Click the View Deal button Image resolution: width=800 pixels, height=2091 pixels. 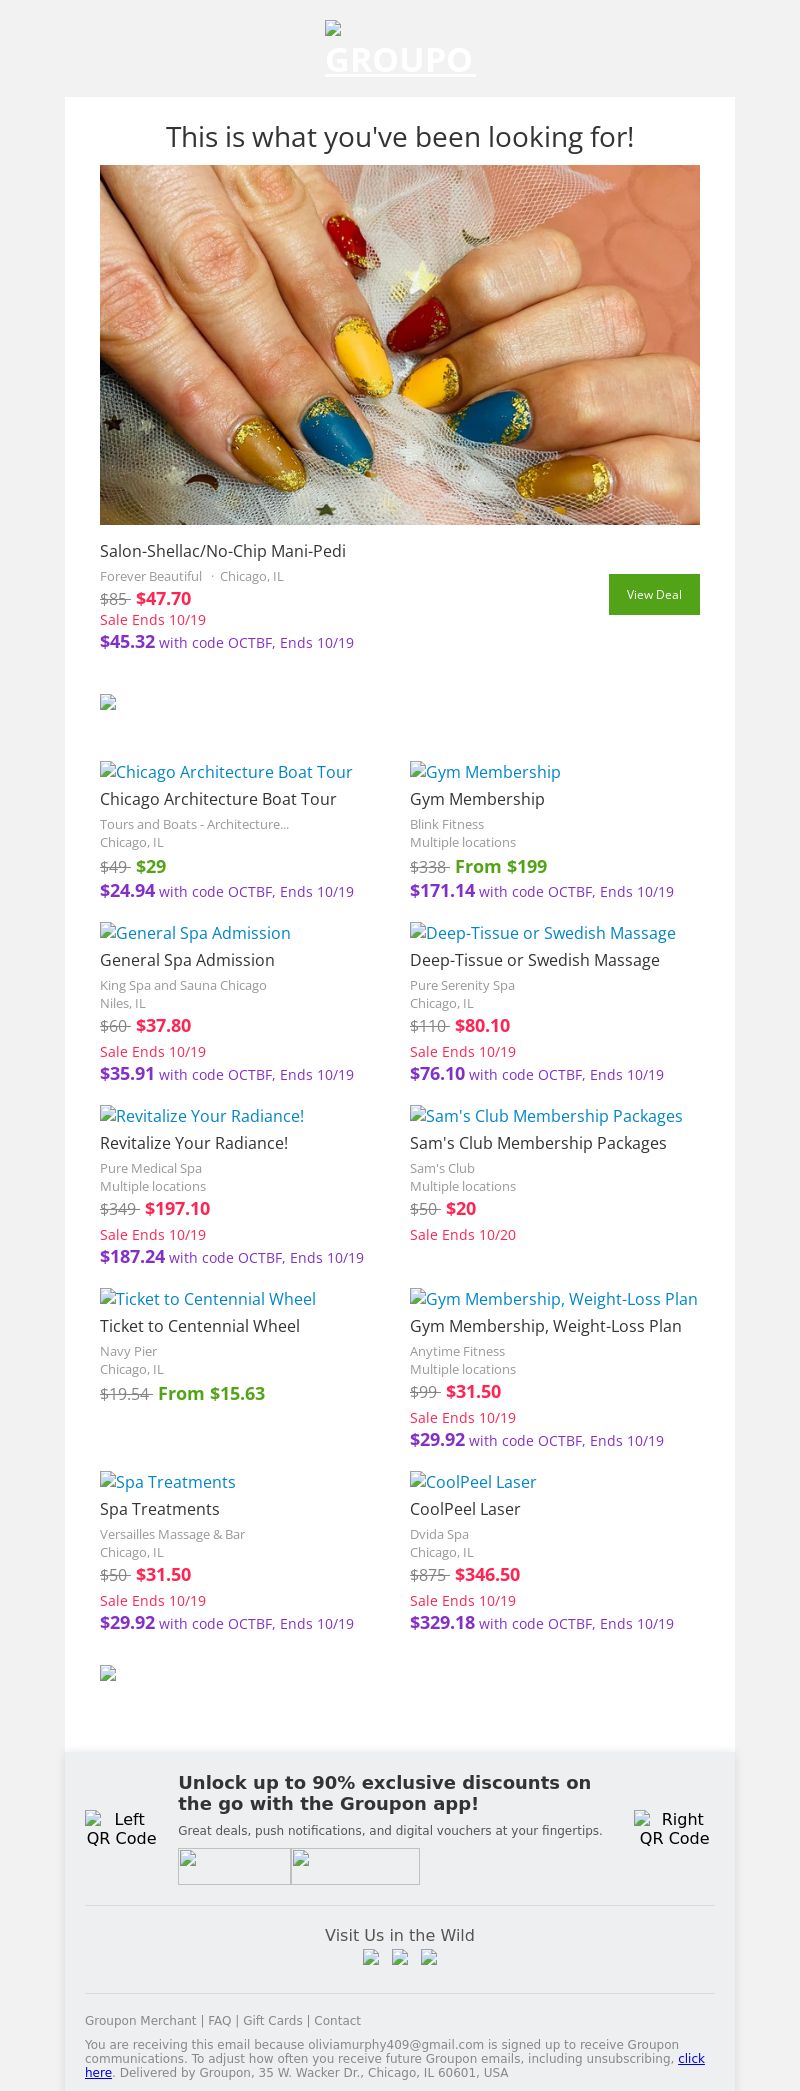pyautogui.click(x=654, y=594)
